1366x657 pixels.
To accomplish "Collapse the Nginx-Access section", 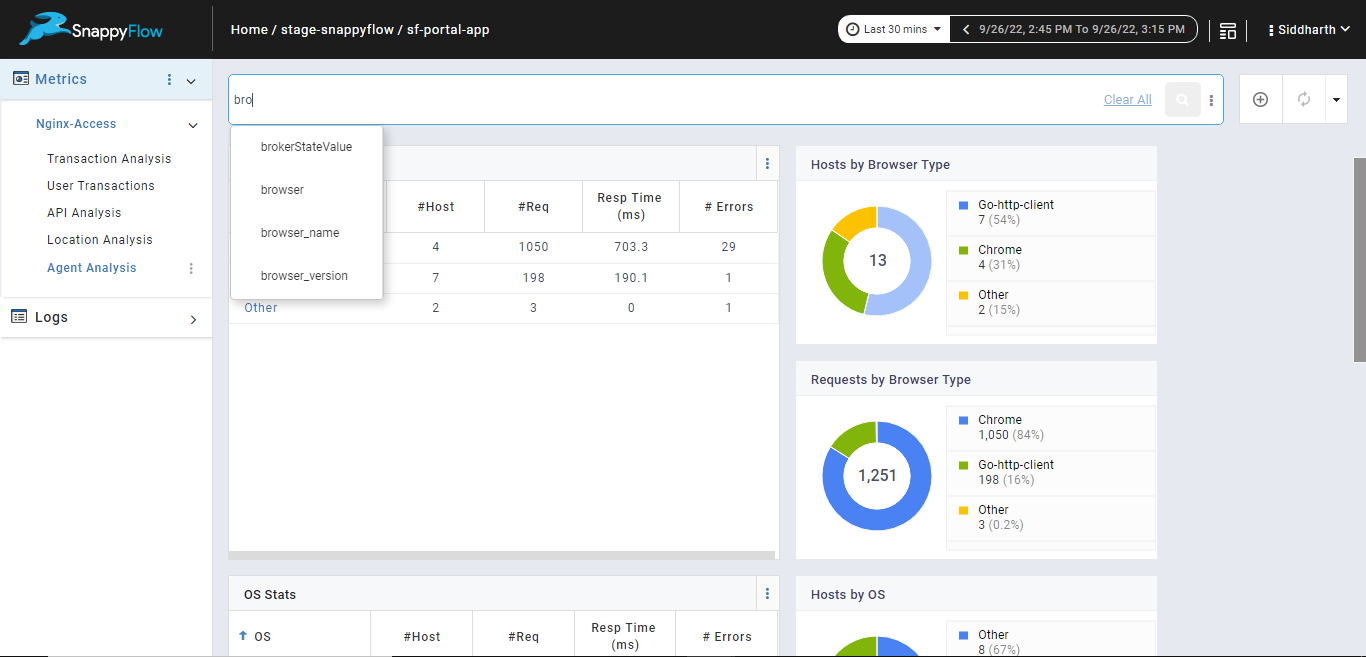I will [193, 125].
